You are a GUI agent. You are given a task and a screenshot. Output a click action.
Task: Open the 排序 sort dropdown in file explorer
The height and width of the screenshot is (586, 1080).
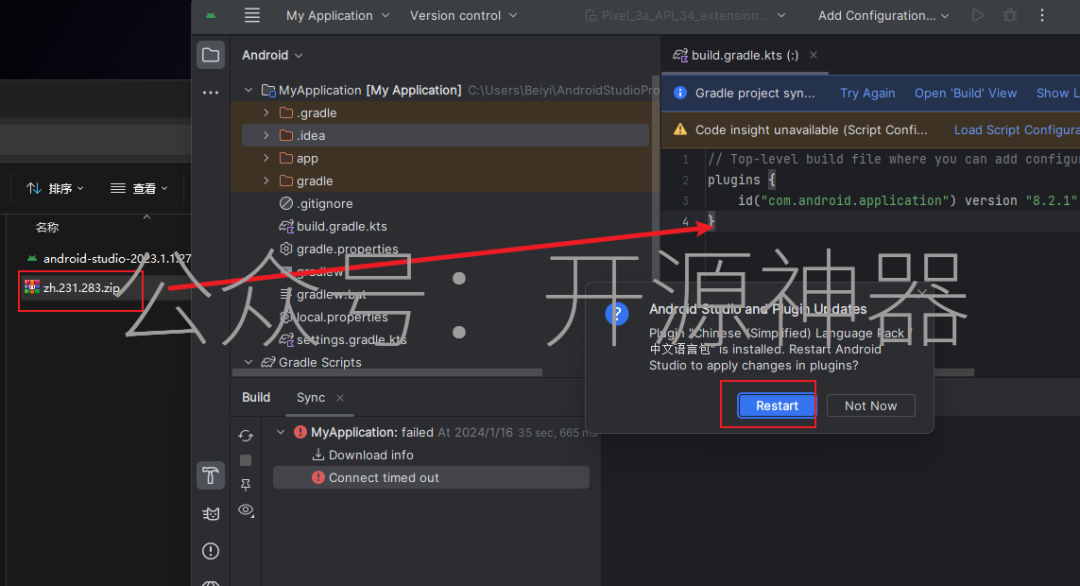55,188
